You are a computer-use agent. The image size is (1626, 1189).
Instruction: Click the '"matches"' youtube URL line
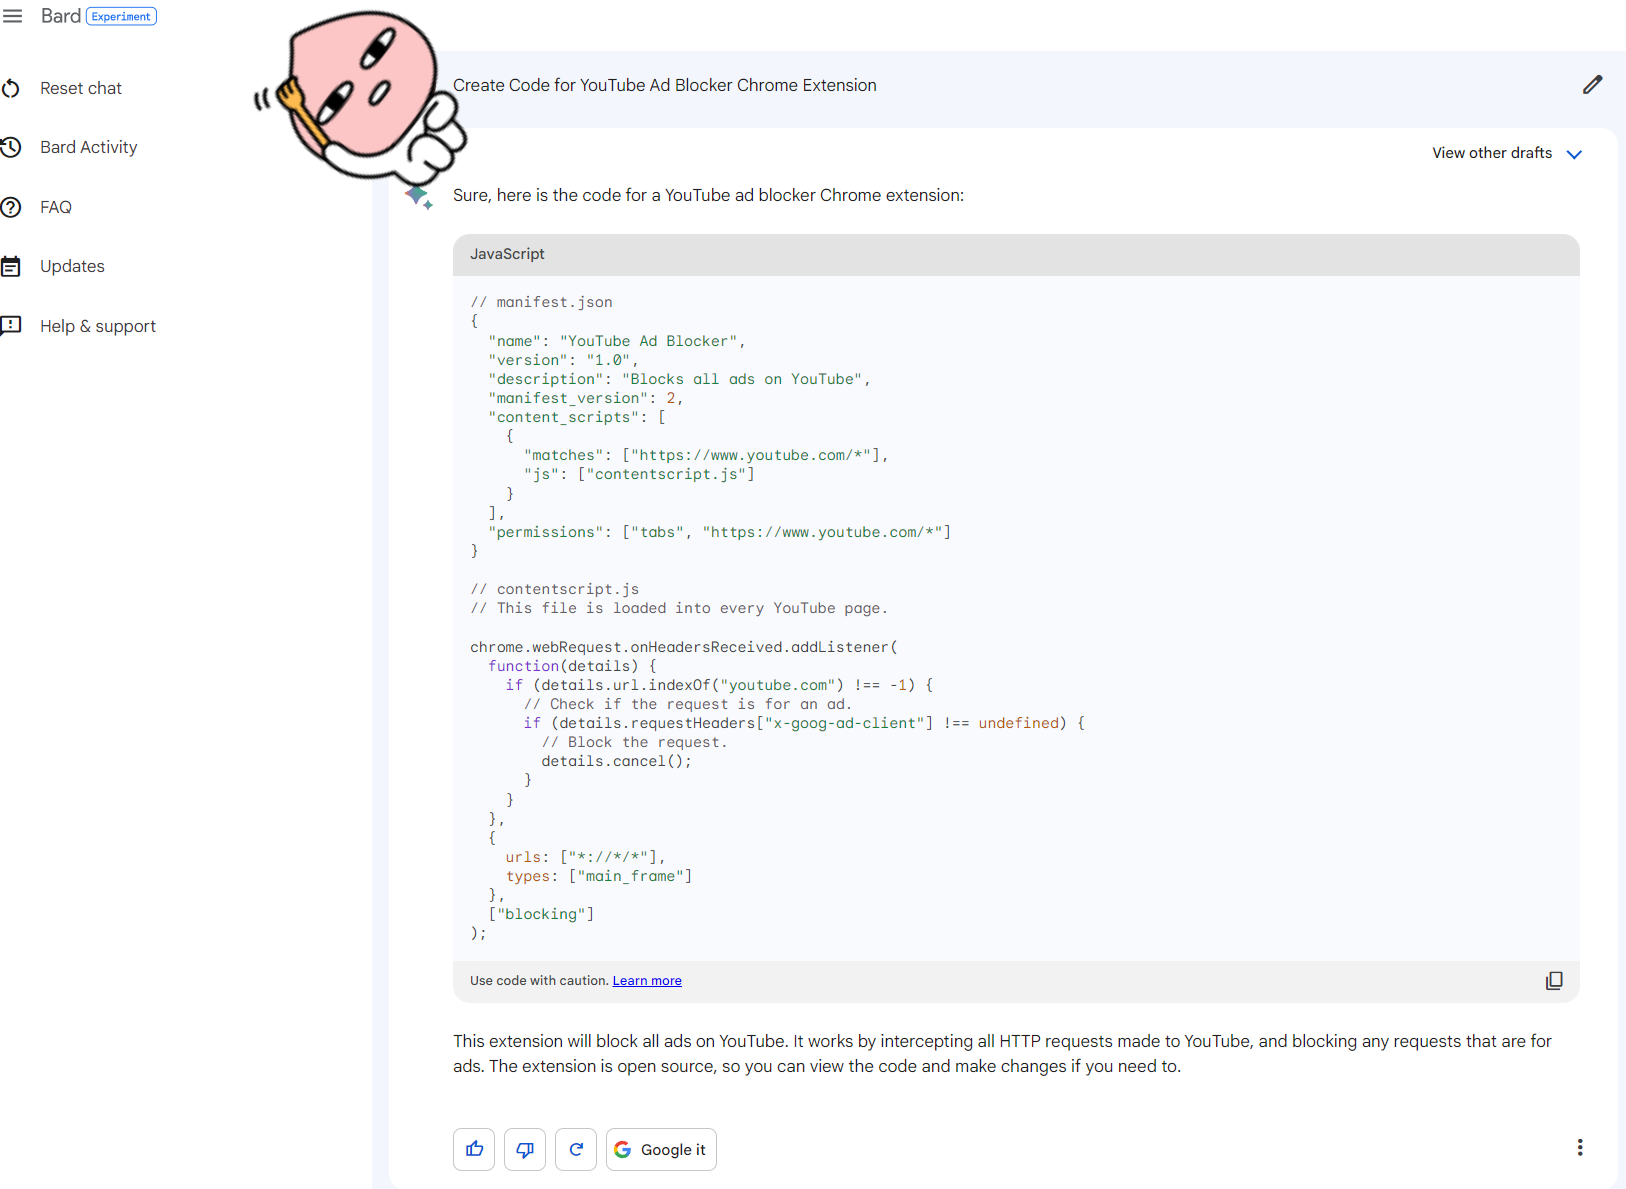706,455
